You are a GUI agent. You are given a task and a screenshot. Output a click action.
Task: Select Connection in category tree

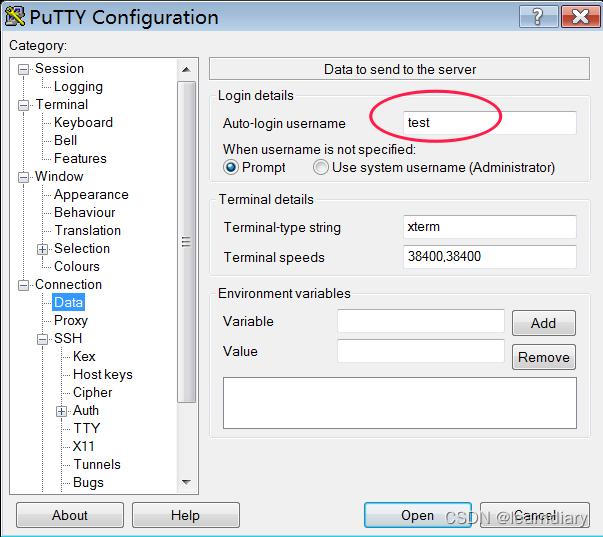(68, 284)
